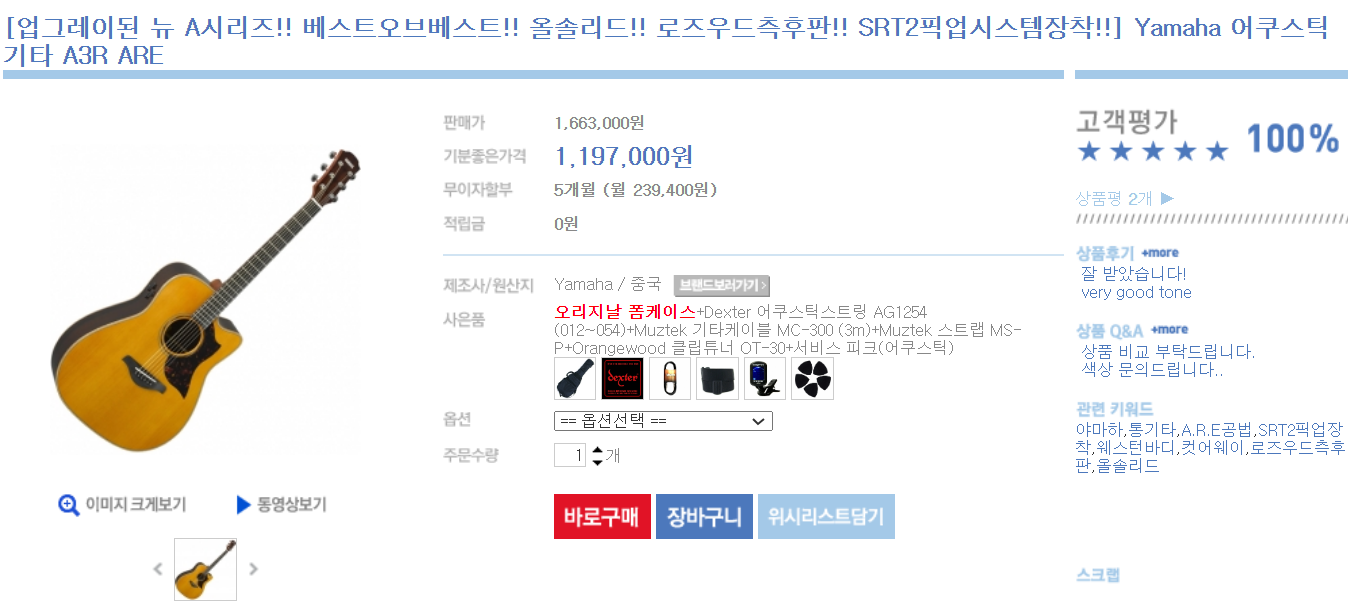
Task: Click the 바로구매 buy now button
Action: click(x=602, y=517)
